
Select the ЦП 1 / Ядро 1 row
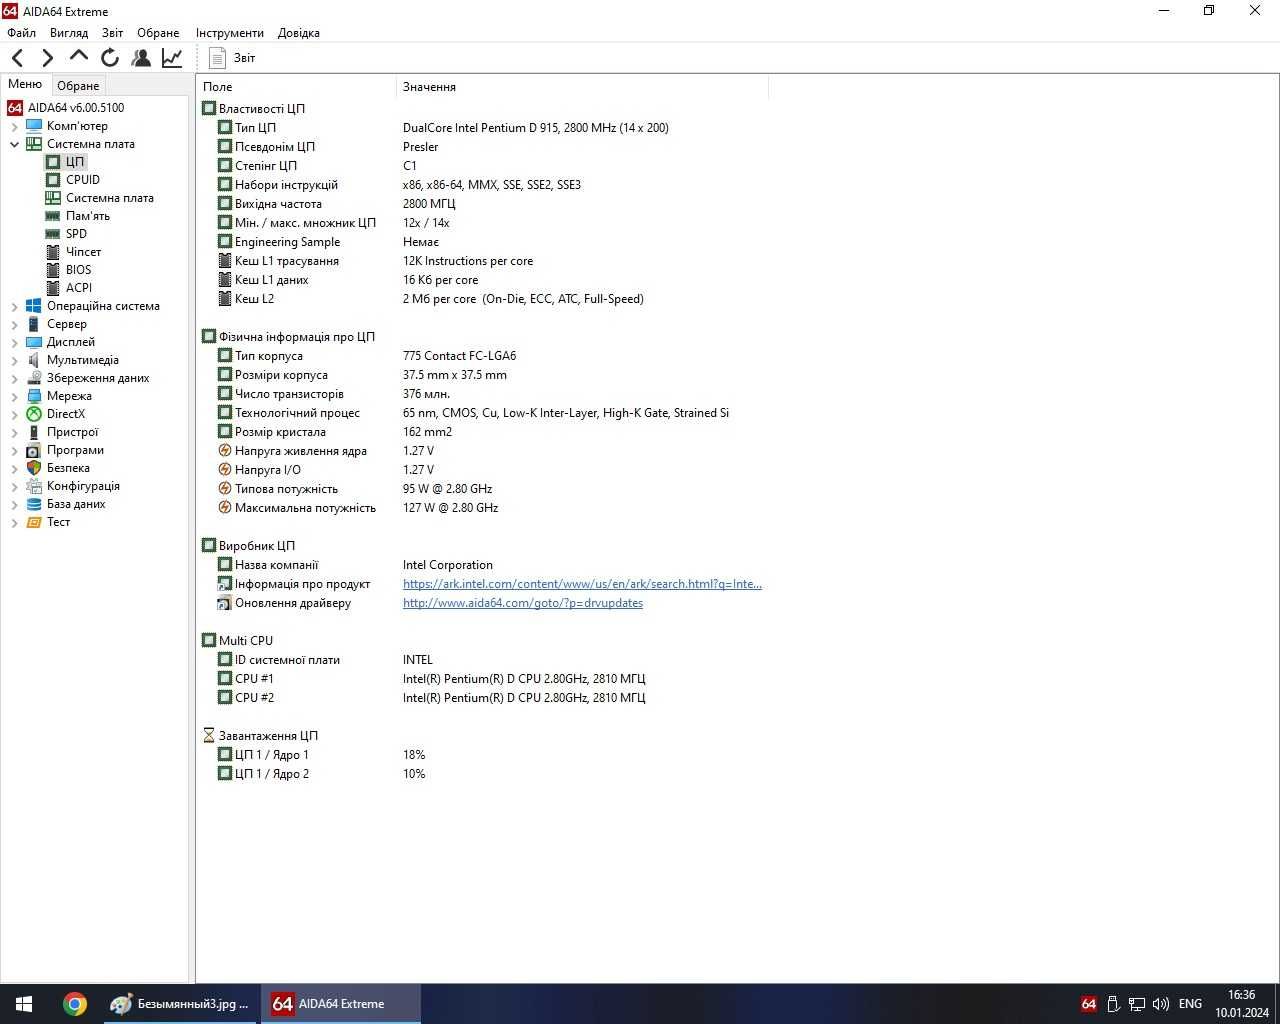point(322,755)
